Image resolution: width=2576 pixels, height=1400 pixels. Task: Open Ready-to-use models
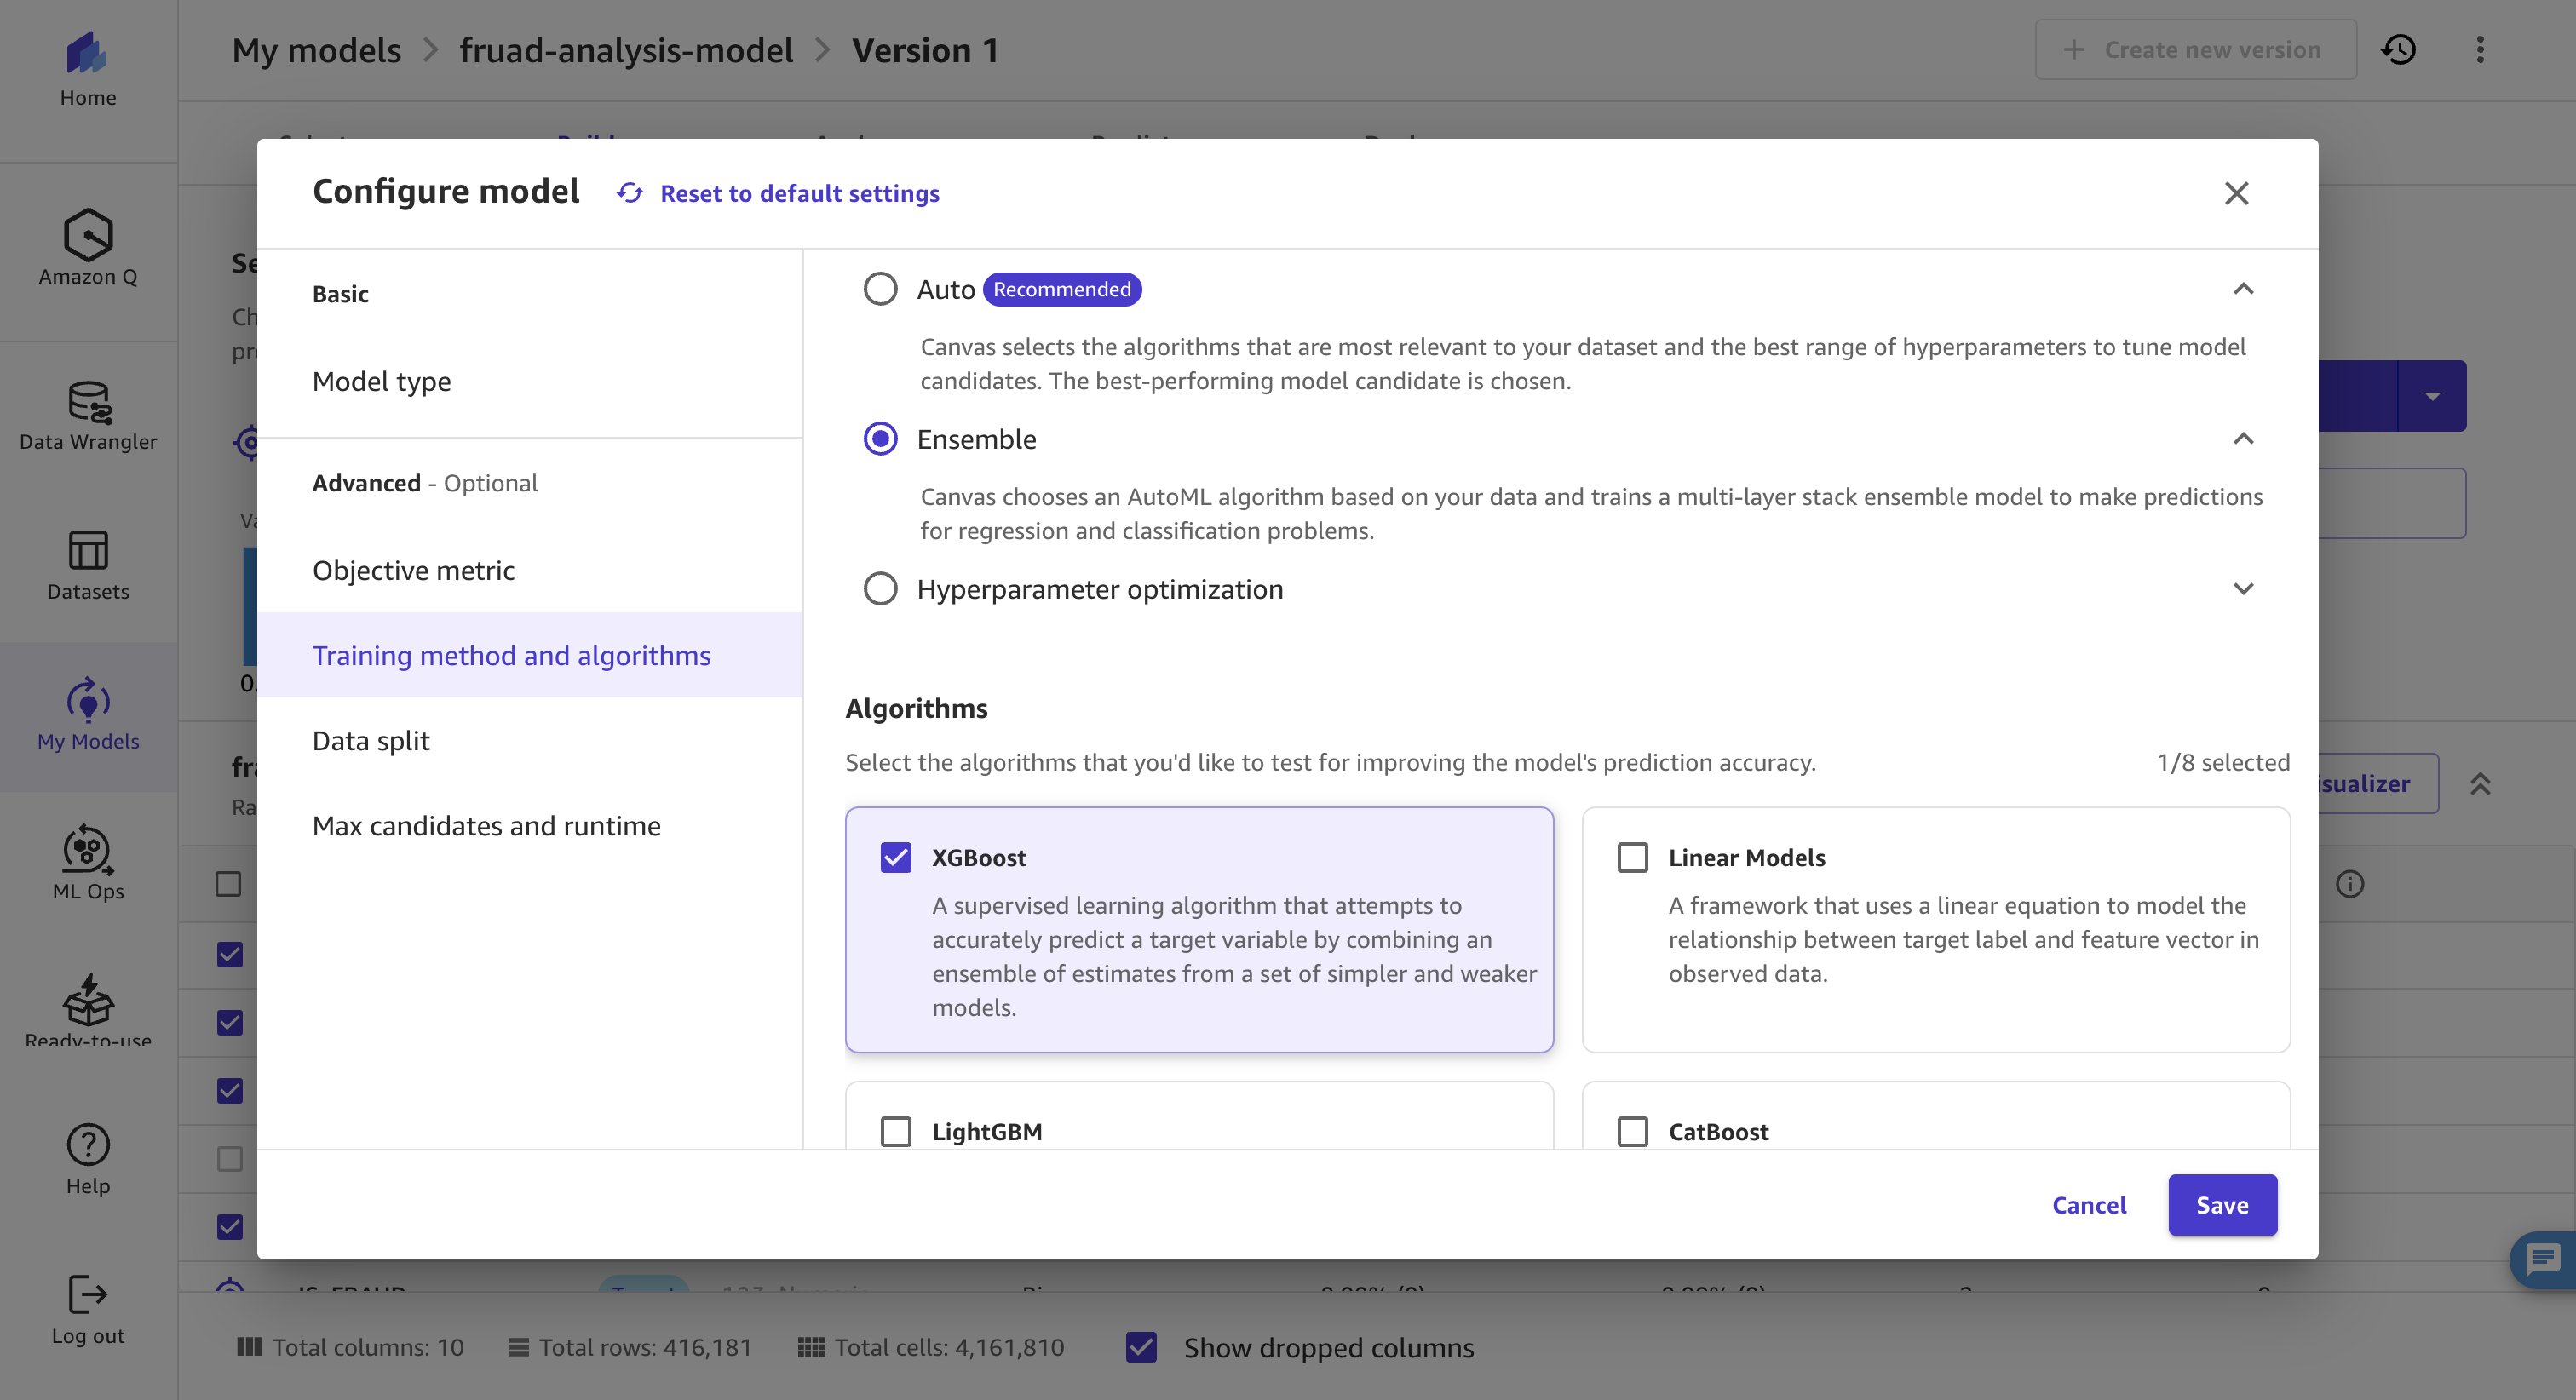(88, 1010)
